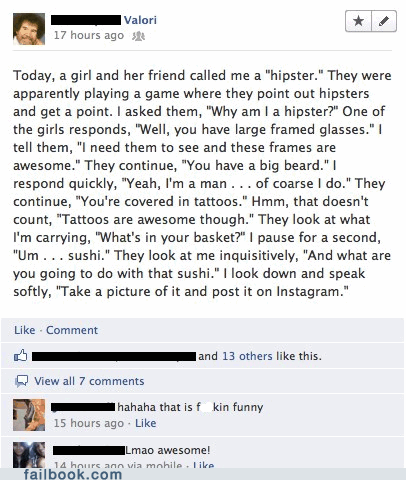Click the failbook.com watermark
406x480 pixels.
click(x=73, y=474)
